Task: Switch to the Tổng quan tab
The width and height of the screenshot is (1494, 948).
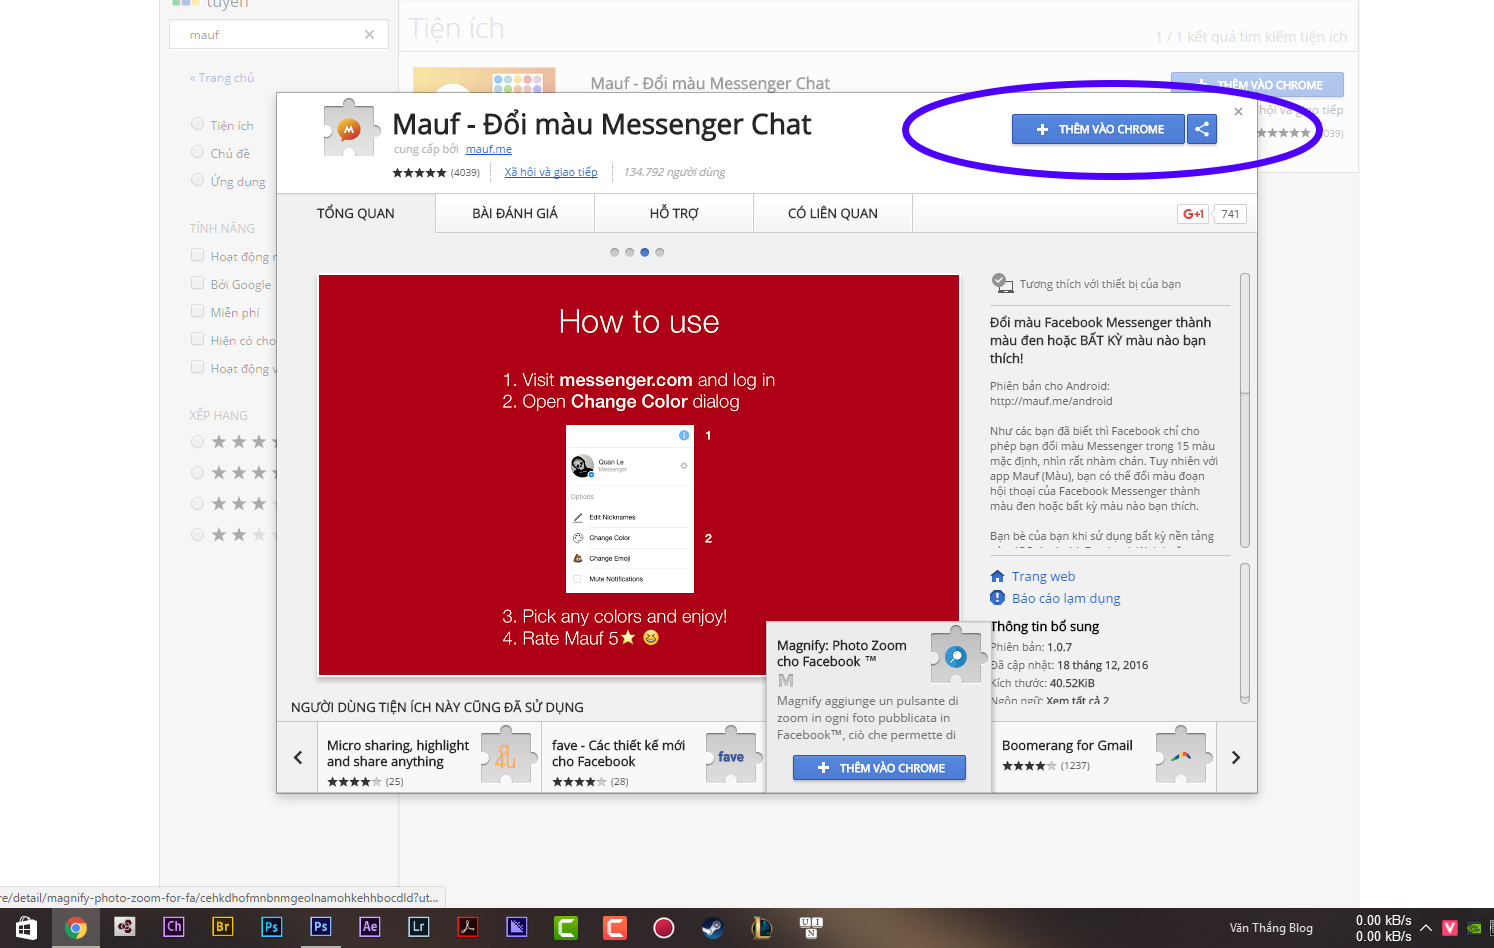Action: (356, 213)
